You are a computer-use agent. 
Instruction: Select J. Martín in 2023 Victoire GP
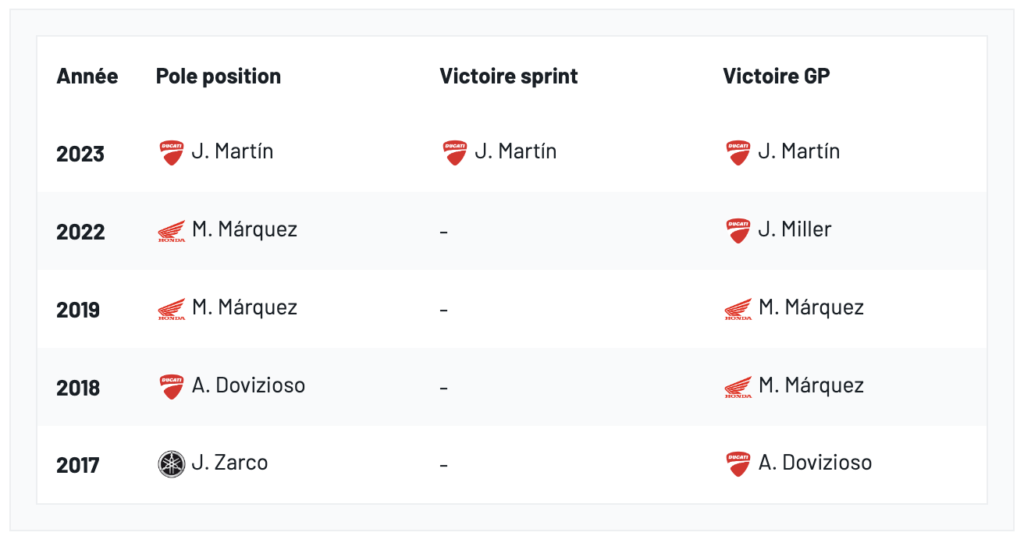798,152
